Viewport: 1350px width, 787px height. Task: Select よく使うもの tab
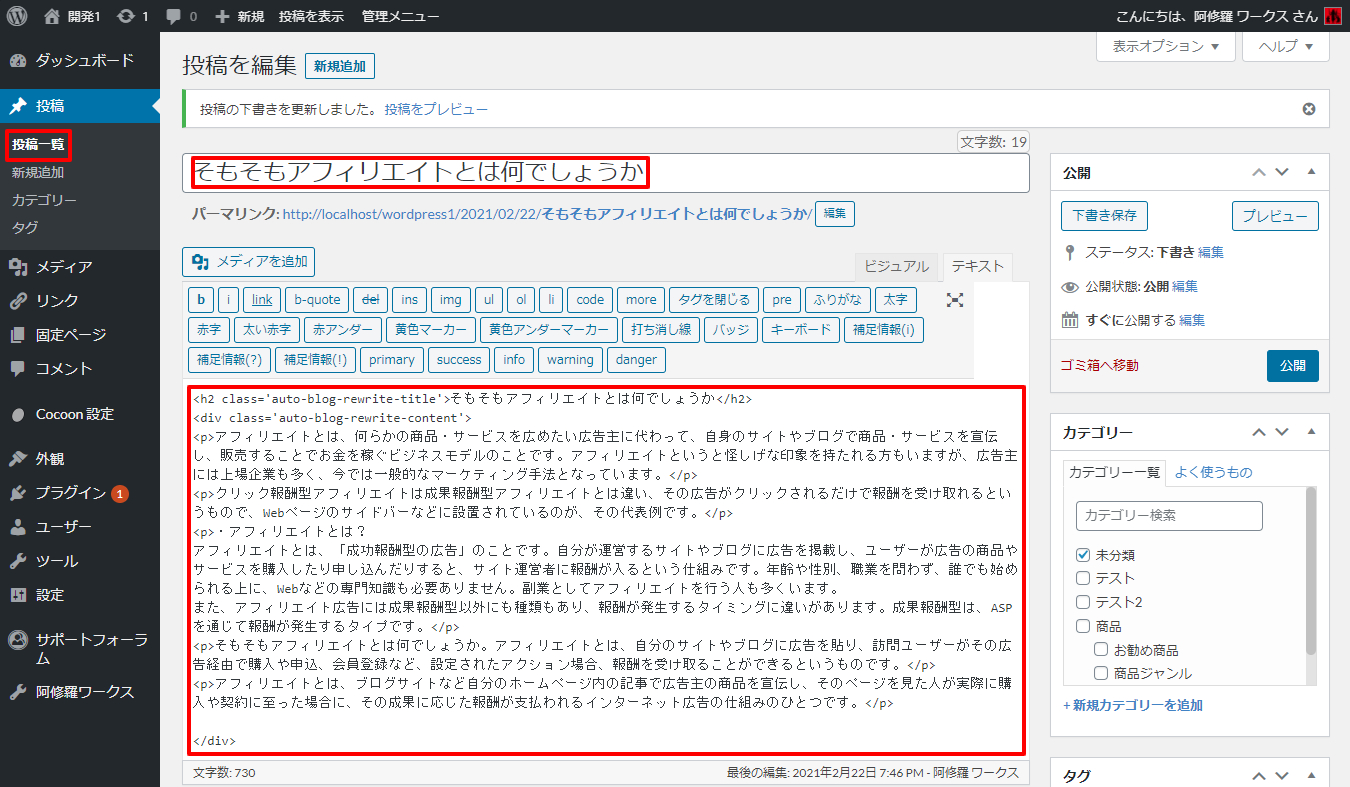click(x=1213, y=472)
